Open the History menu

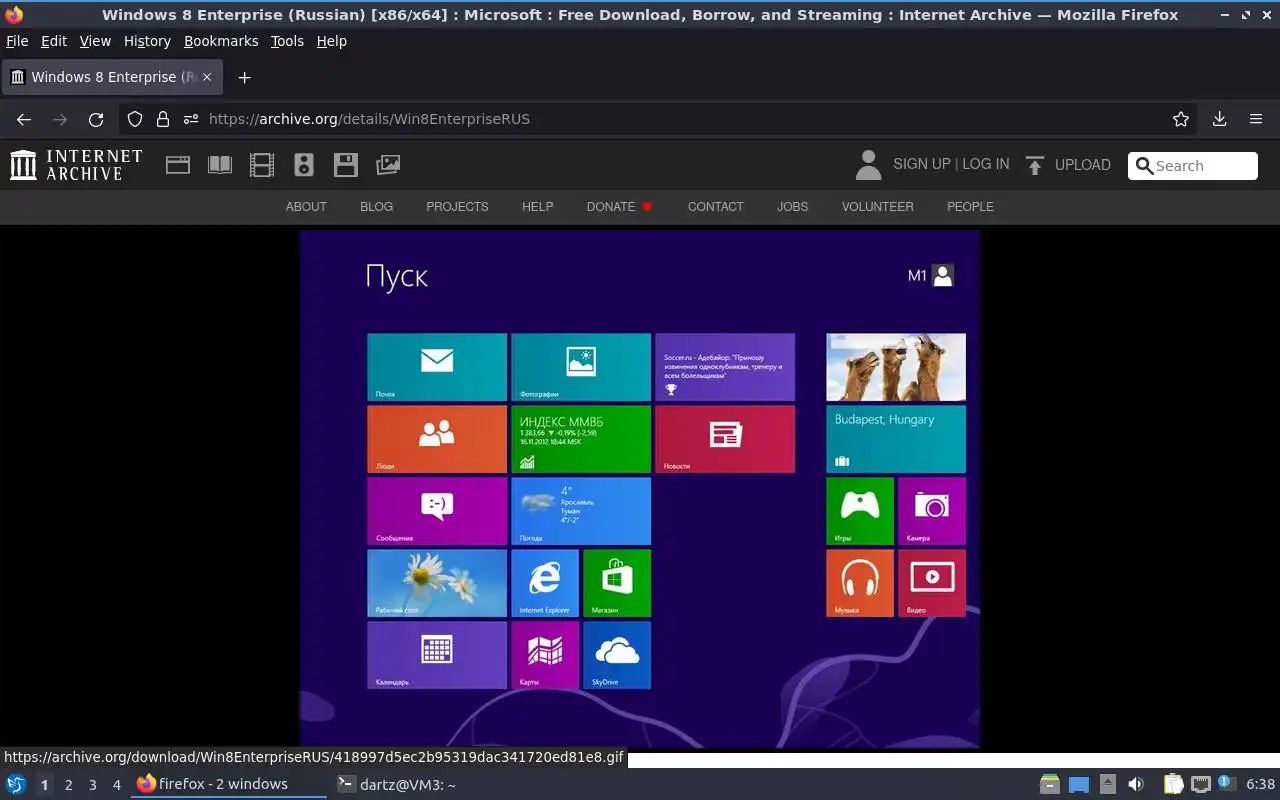click(147, 41)
